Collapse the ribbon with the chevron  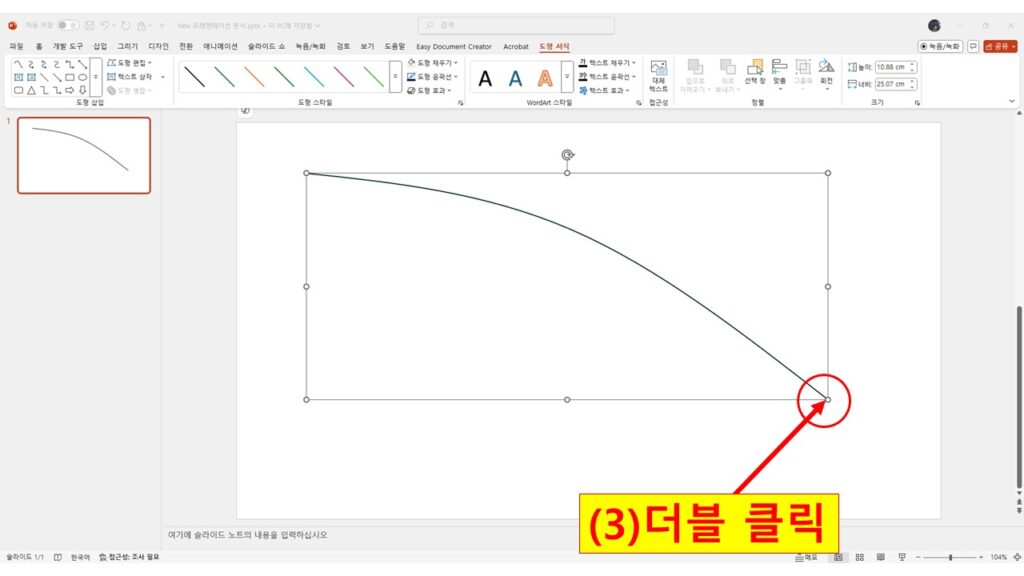pyautogui.click(x=1012, y=101)
